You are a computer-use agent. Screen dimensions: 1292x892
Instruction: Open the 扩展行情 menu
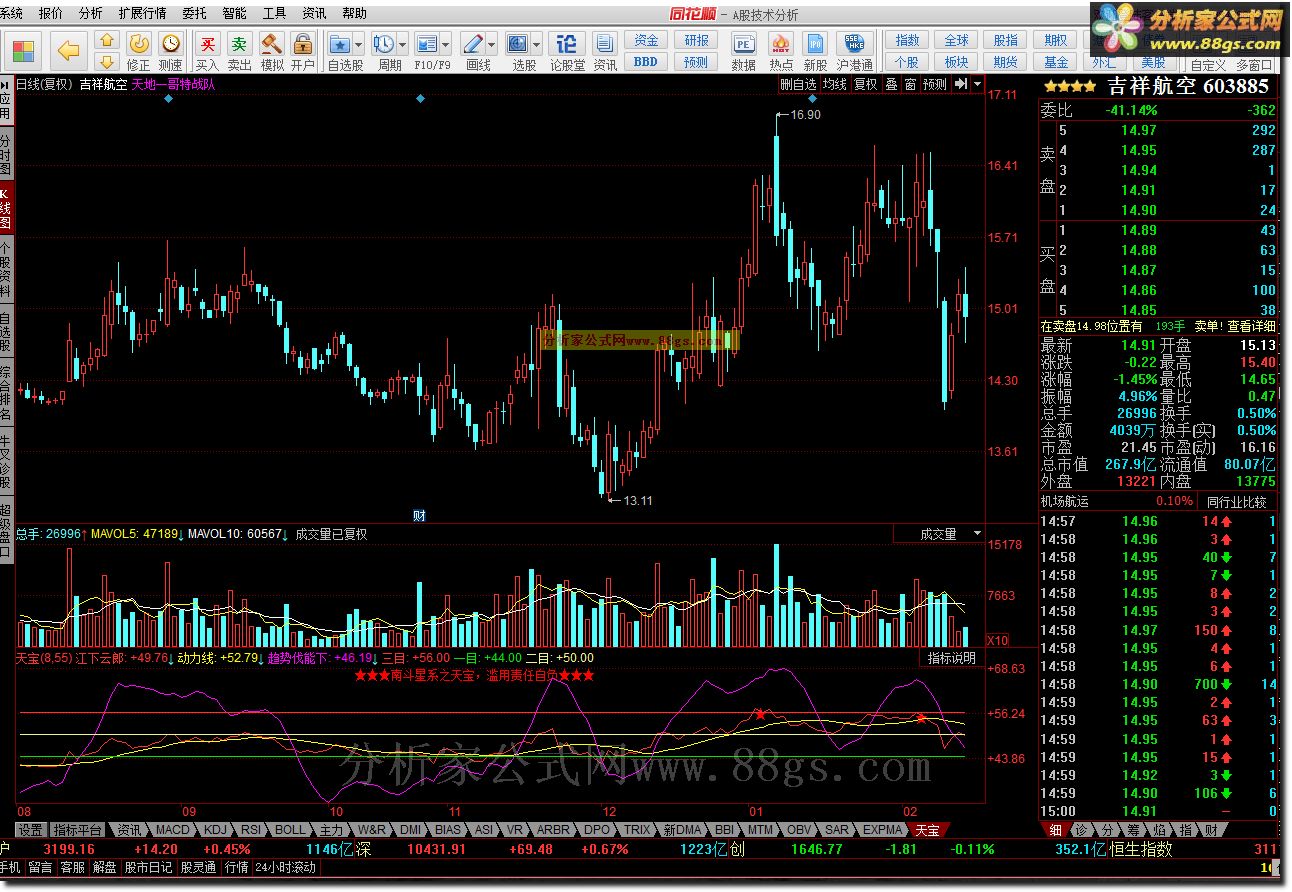[x=142, y=13]
